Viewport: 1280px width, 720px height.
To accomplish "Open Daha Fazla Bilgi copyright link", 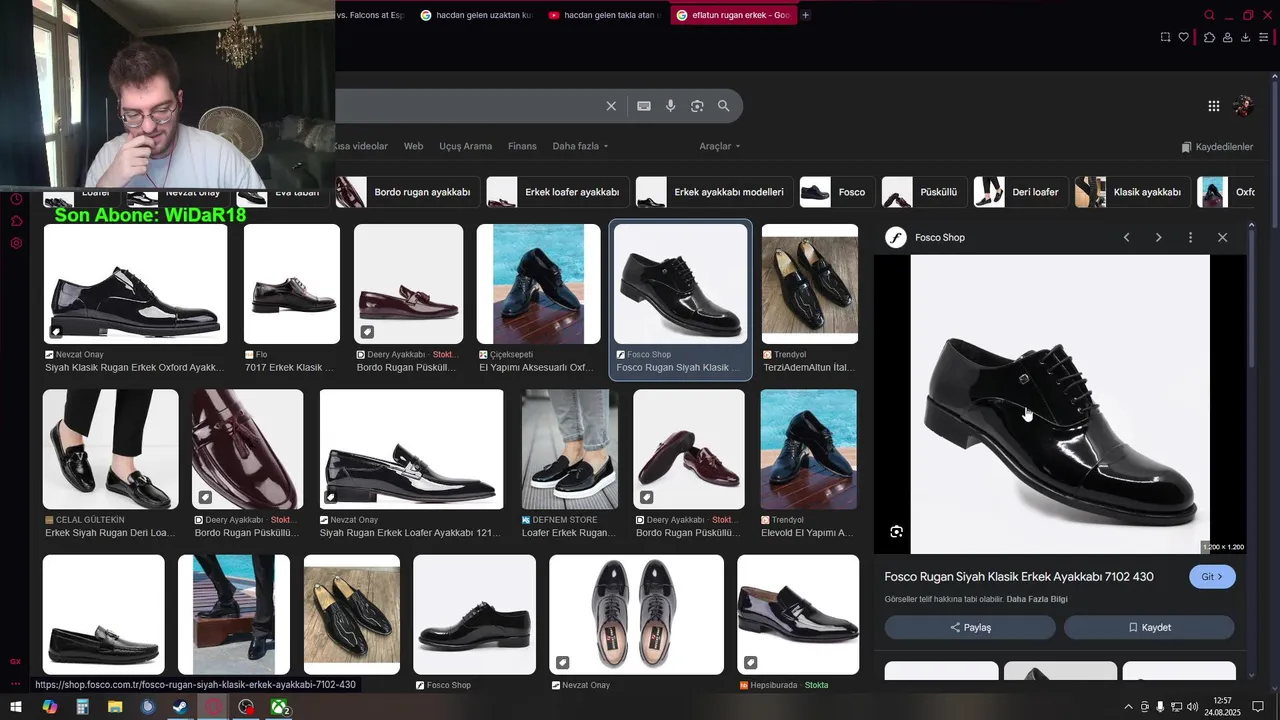I will tap(1037, 599).
